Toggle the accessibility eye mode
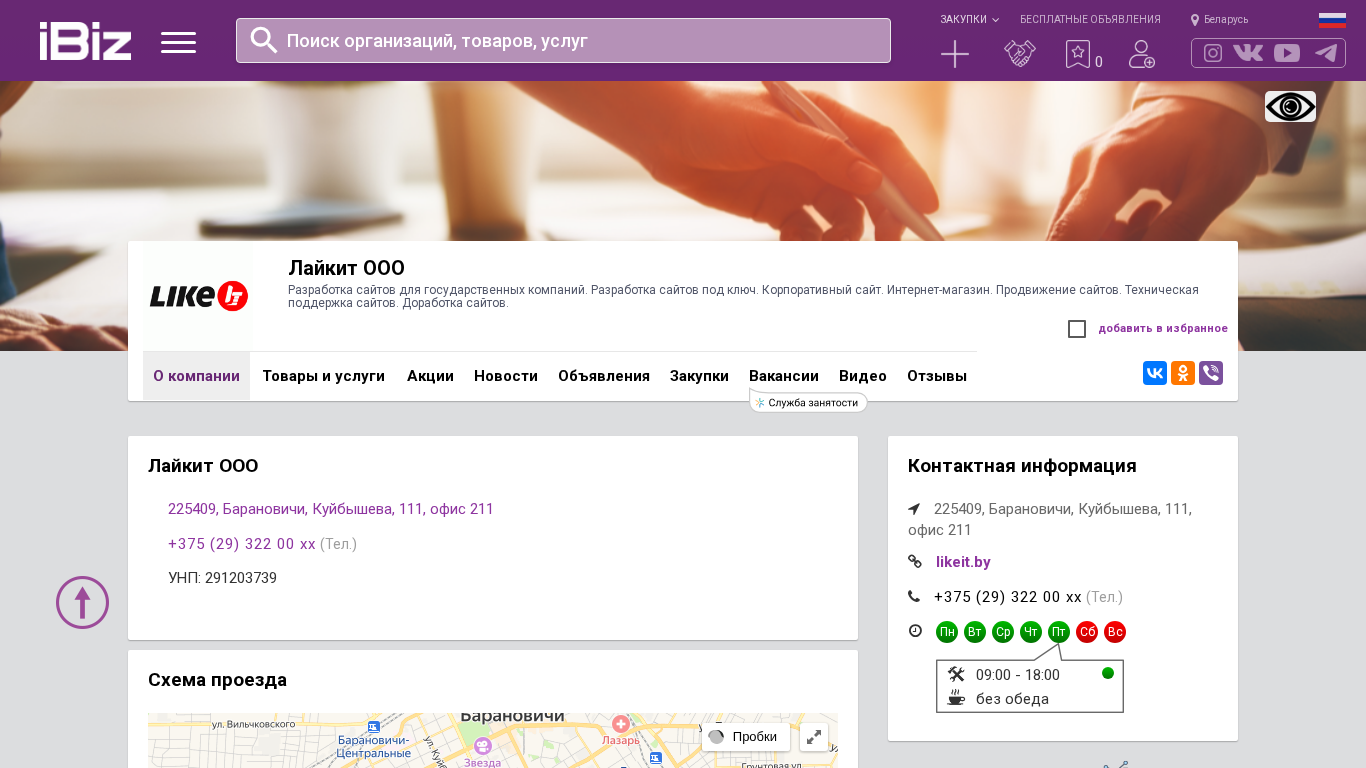The image size is (1366, 768). point(1290,106)
